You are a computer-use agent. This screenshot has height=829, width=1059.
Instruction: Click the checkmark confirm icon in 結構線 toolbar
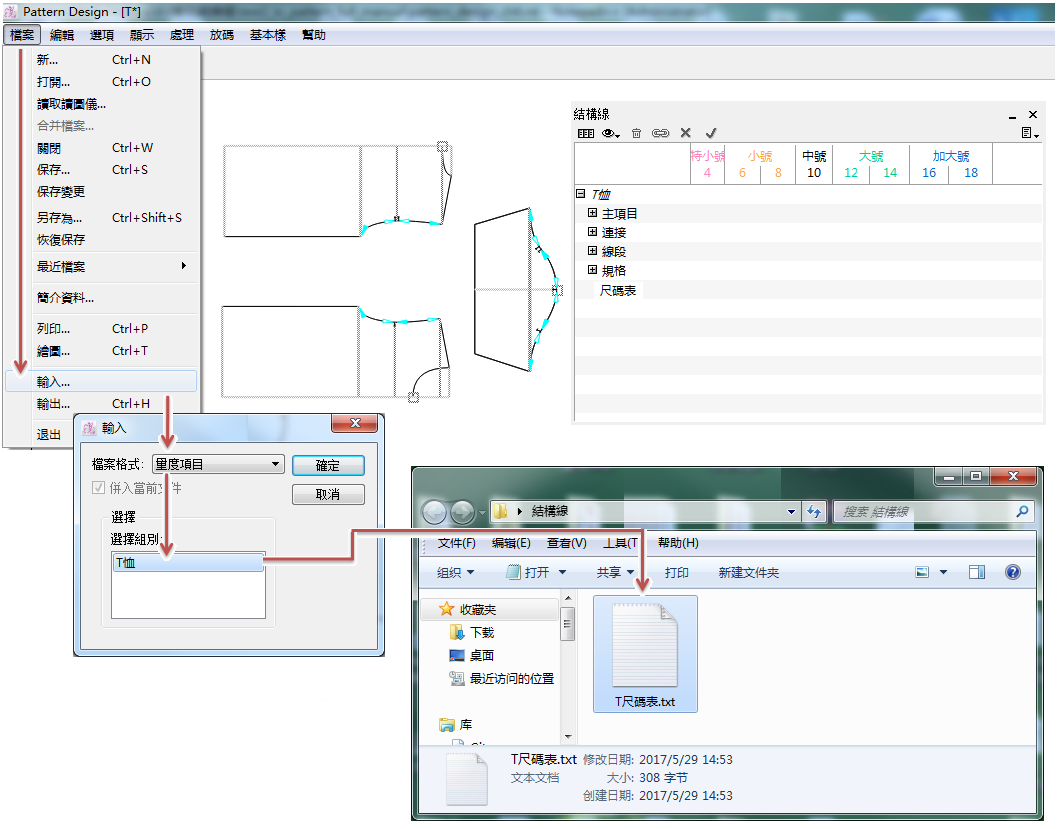coord(711,133)
